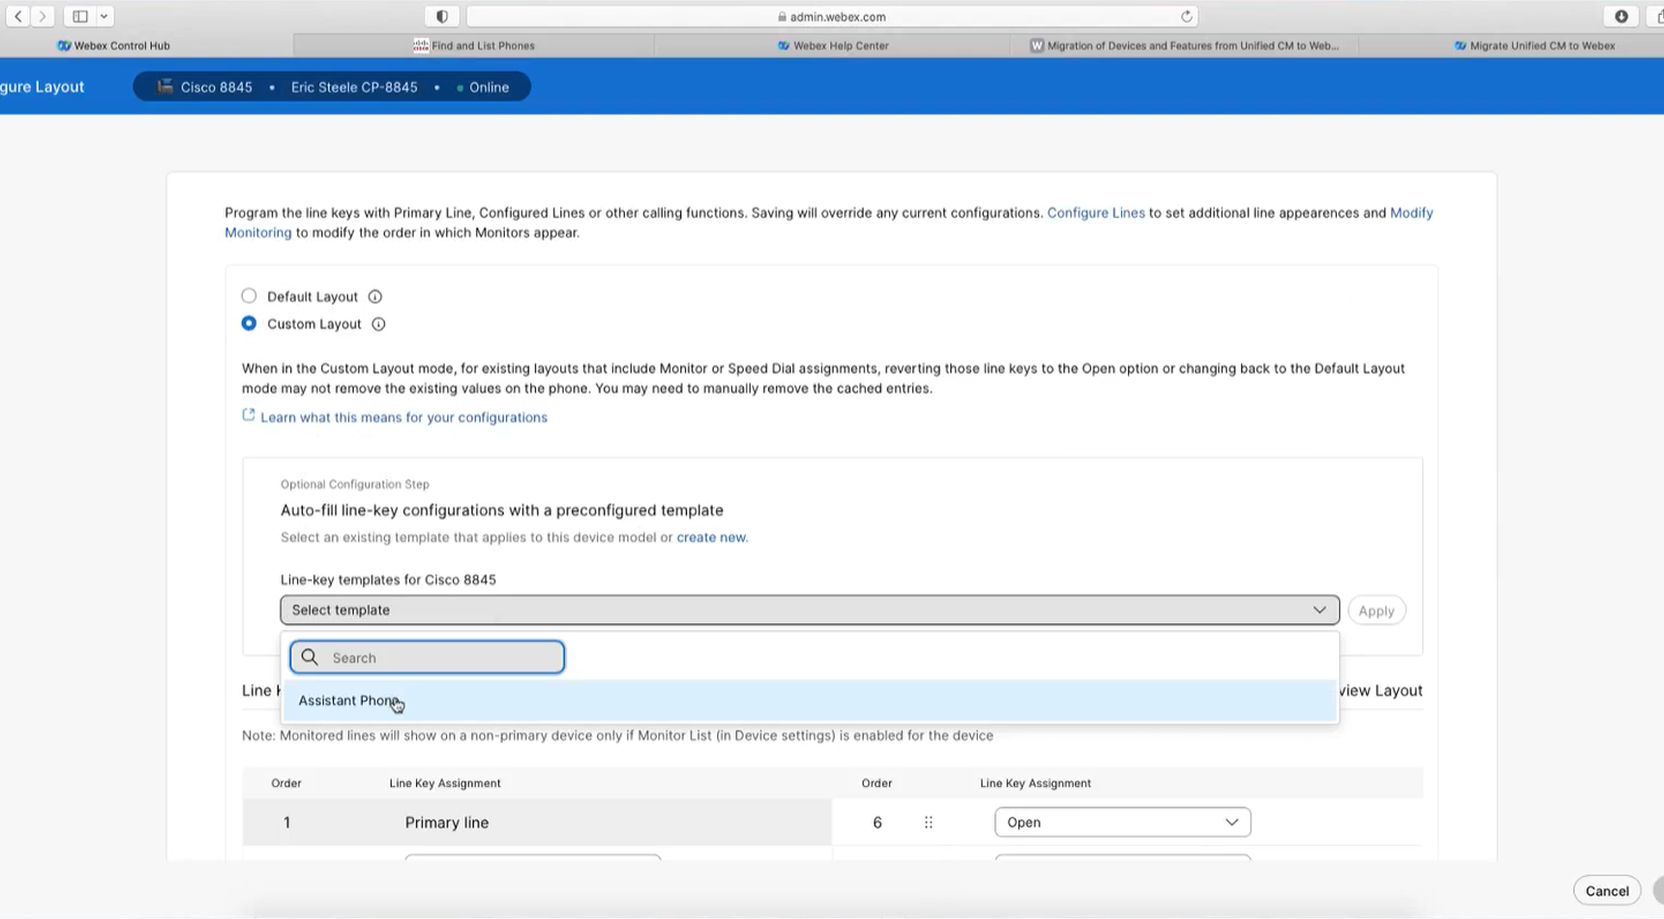Click info icon next to Custom Layout

pos(378,324)
